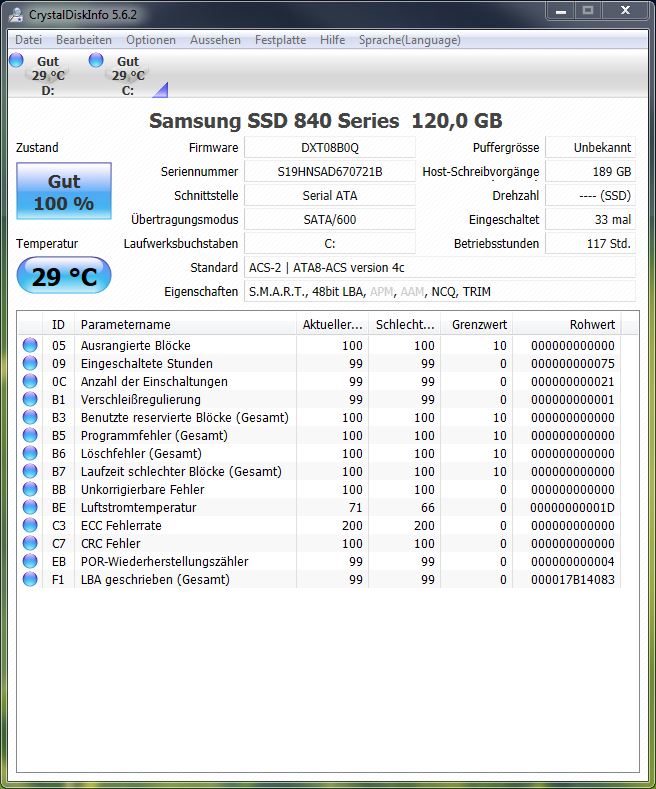
Task: Open the Sprache(Language) menu
Action: [x=409, y=40]
